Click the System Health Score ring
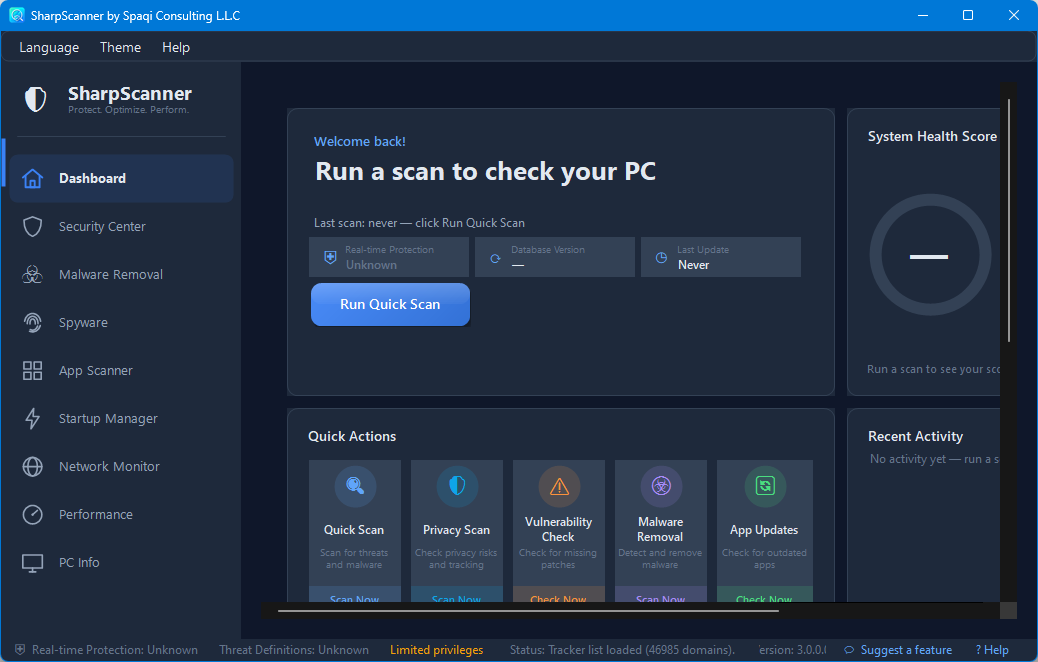1038x662 pixels. [930, 255]
